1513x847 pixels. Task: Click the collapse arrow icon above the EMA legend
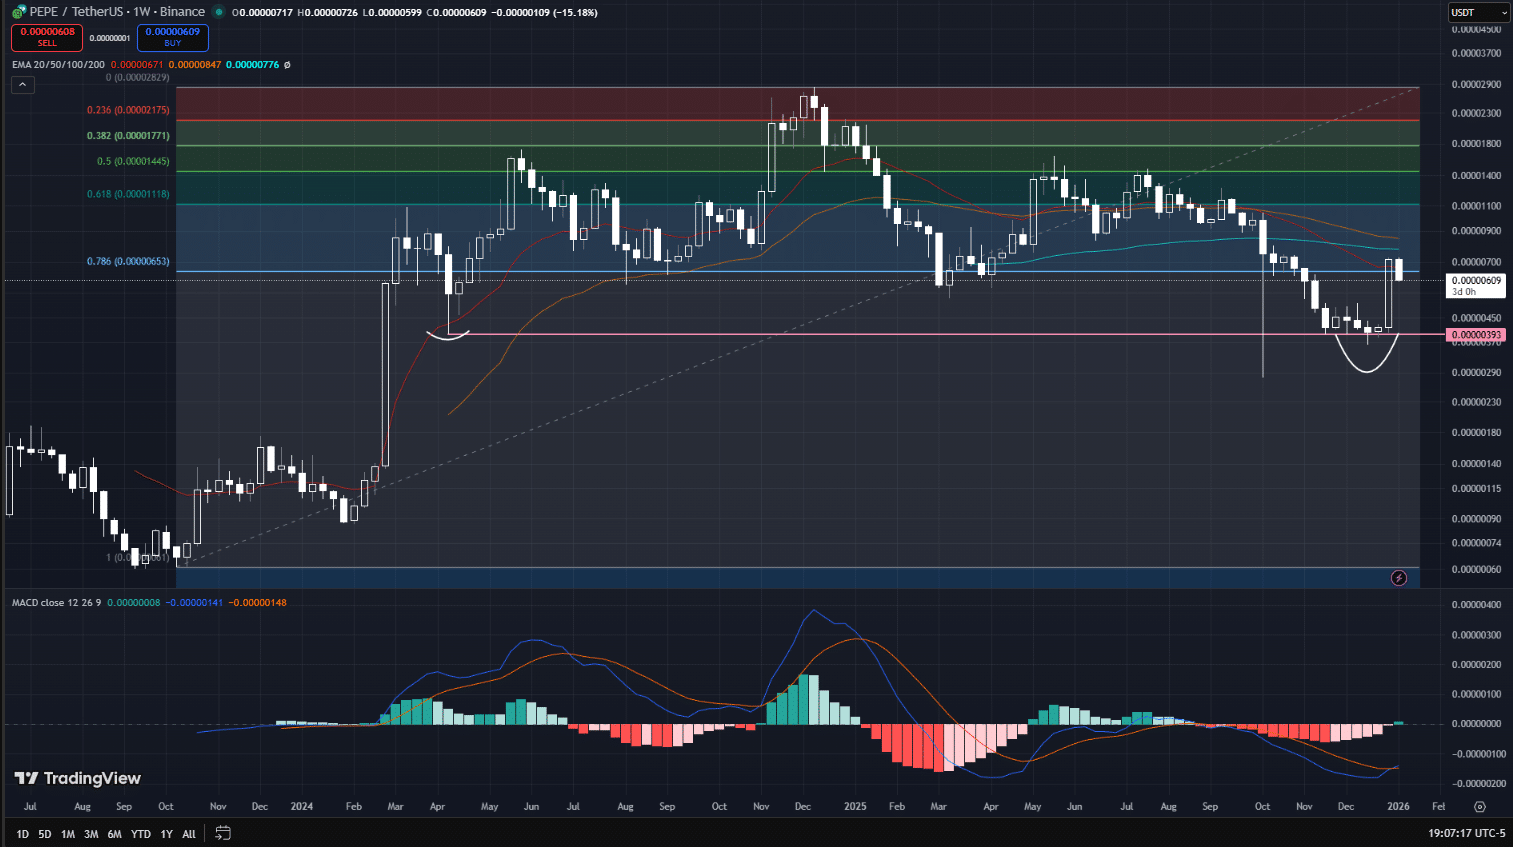click(22, 85)
